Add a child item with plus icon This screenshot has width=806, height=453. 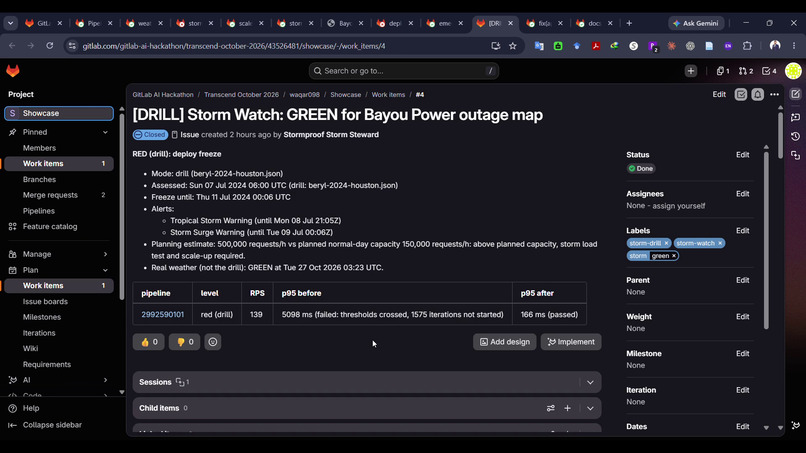coord(567,408)
